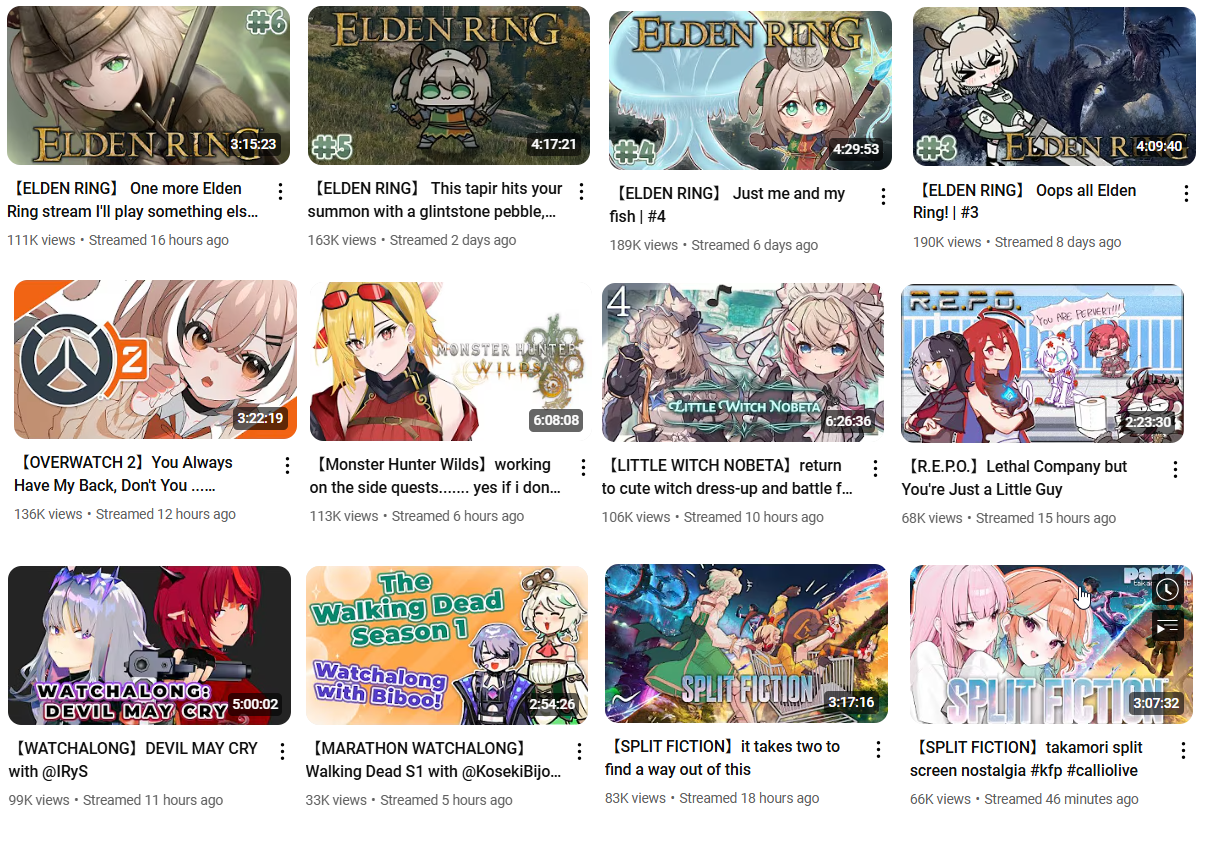1205x845 pixels.
Task: Open three-dot menu for Elden Ring #3 video
Action: 1186,193
